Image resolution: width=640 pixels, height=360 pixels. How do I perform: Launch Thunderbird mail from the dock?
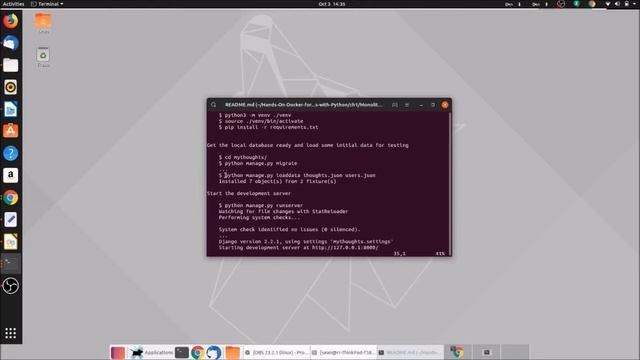click(x=11, y=43)
